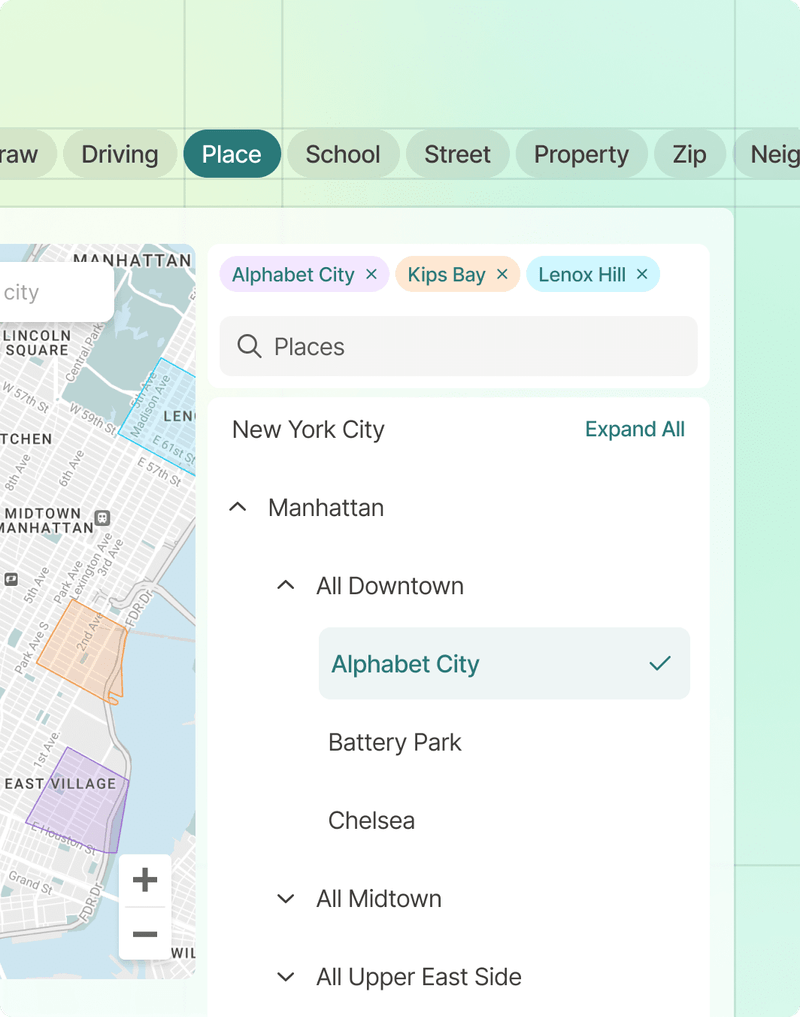Image resolution: width=800 pixels, height=1017 pixels.
Task: Click the Expand All link
Action: coord(635,429)
